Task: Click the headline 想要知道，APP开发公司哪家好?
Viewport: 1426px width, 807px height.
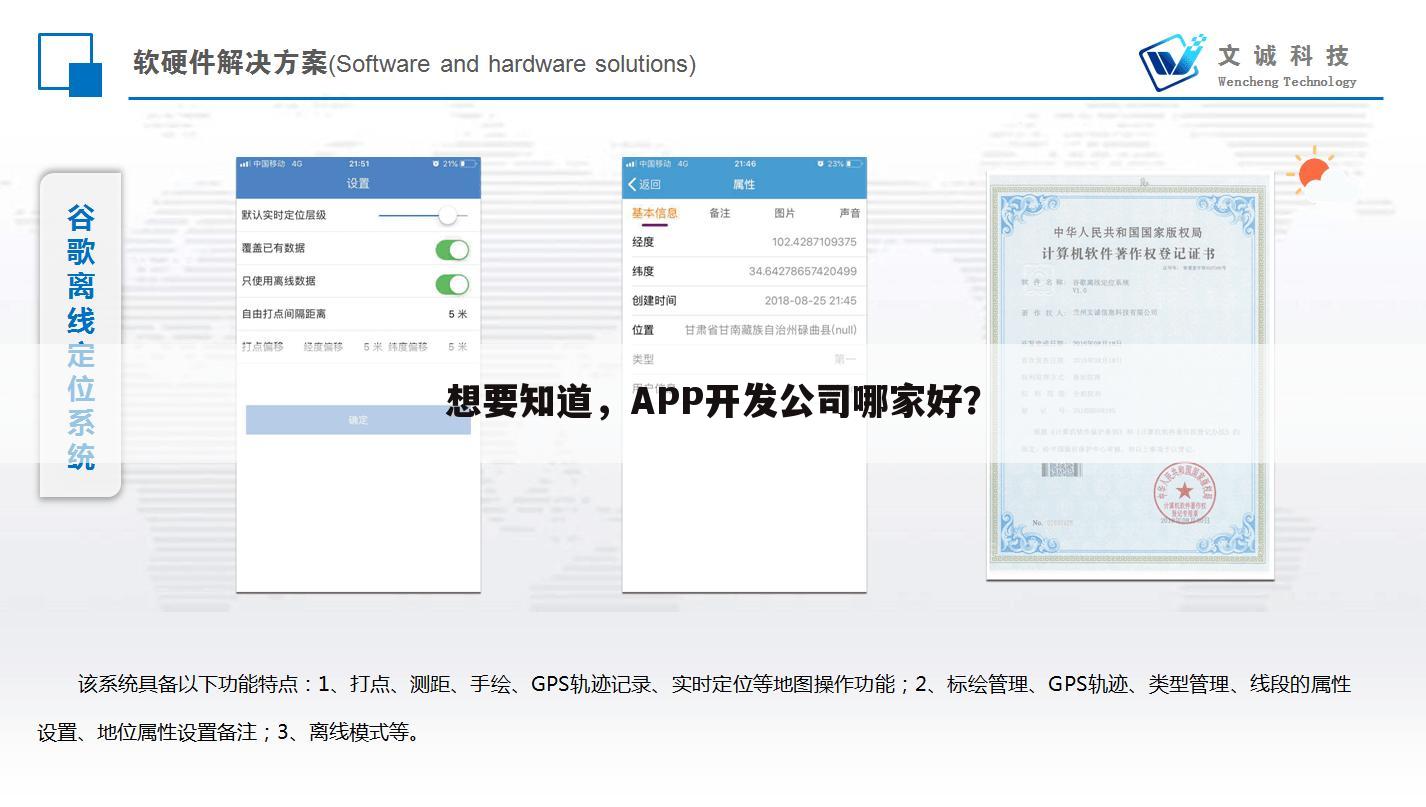Action: 713,402
